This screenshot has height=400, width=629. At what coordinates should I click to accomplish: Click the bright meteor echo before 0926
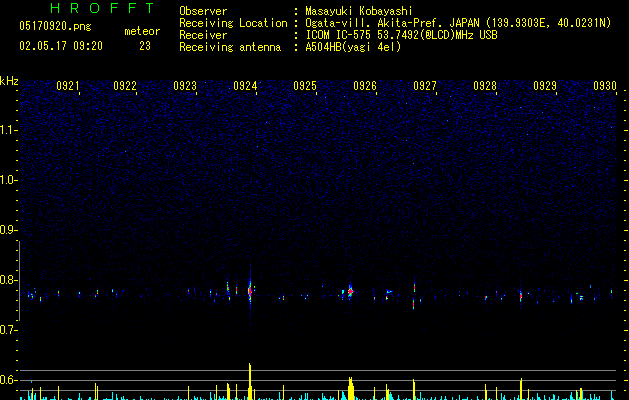pyautogui.click(x=350, y=292)
